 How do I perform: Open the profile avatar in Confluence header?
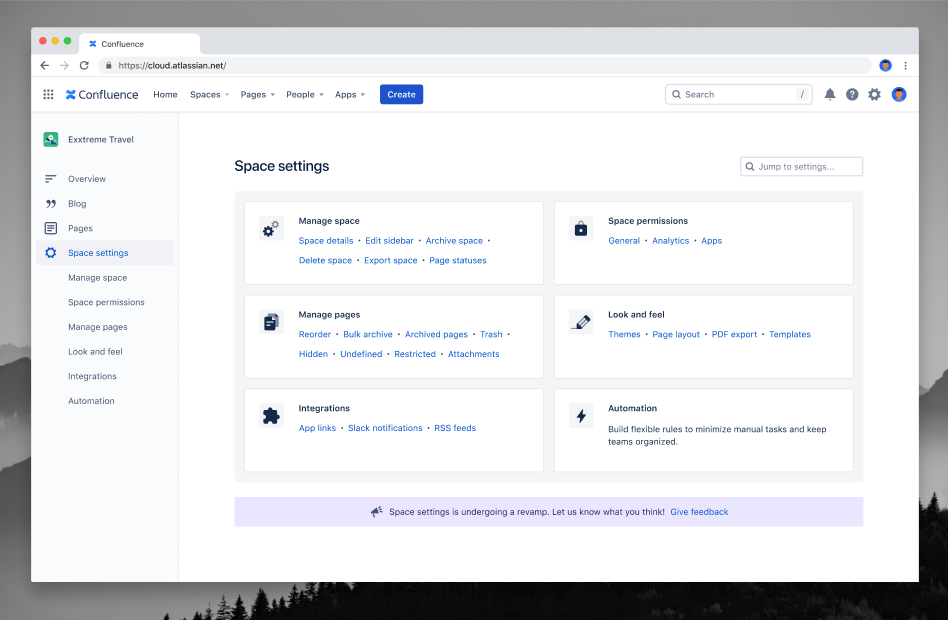pyautogui.click(x=899, y=94)
